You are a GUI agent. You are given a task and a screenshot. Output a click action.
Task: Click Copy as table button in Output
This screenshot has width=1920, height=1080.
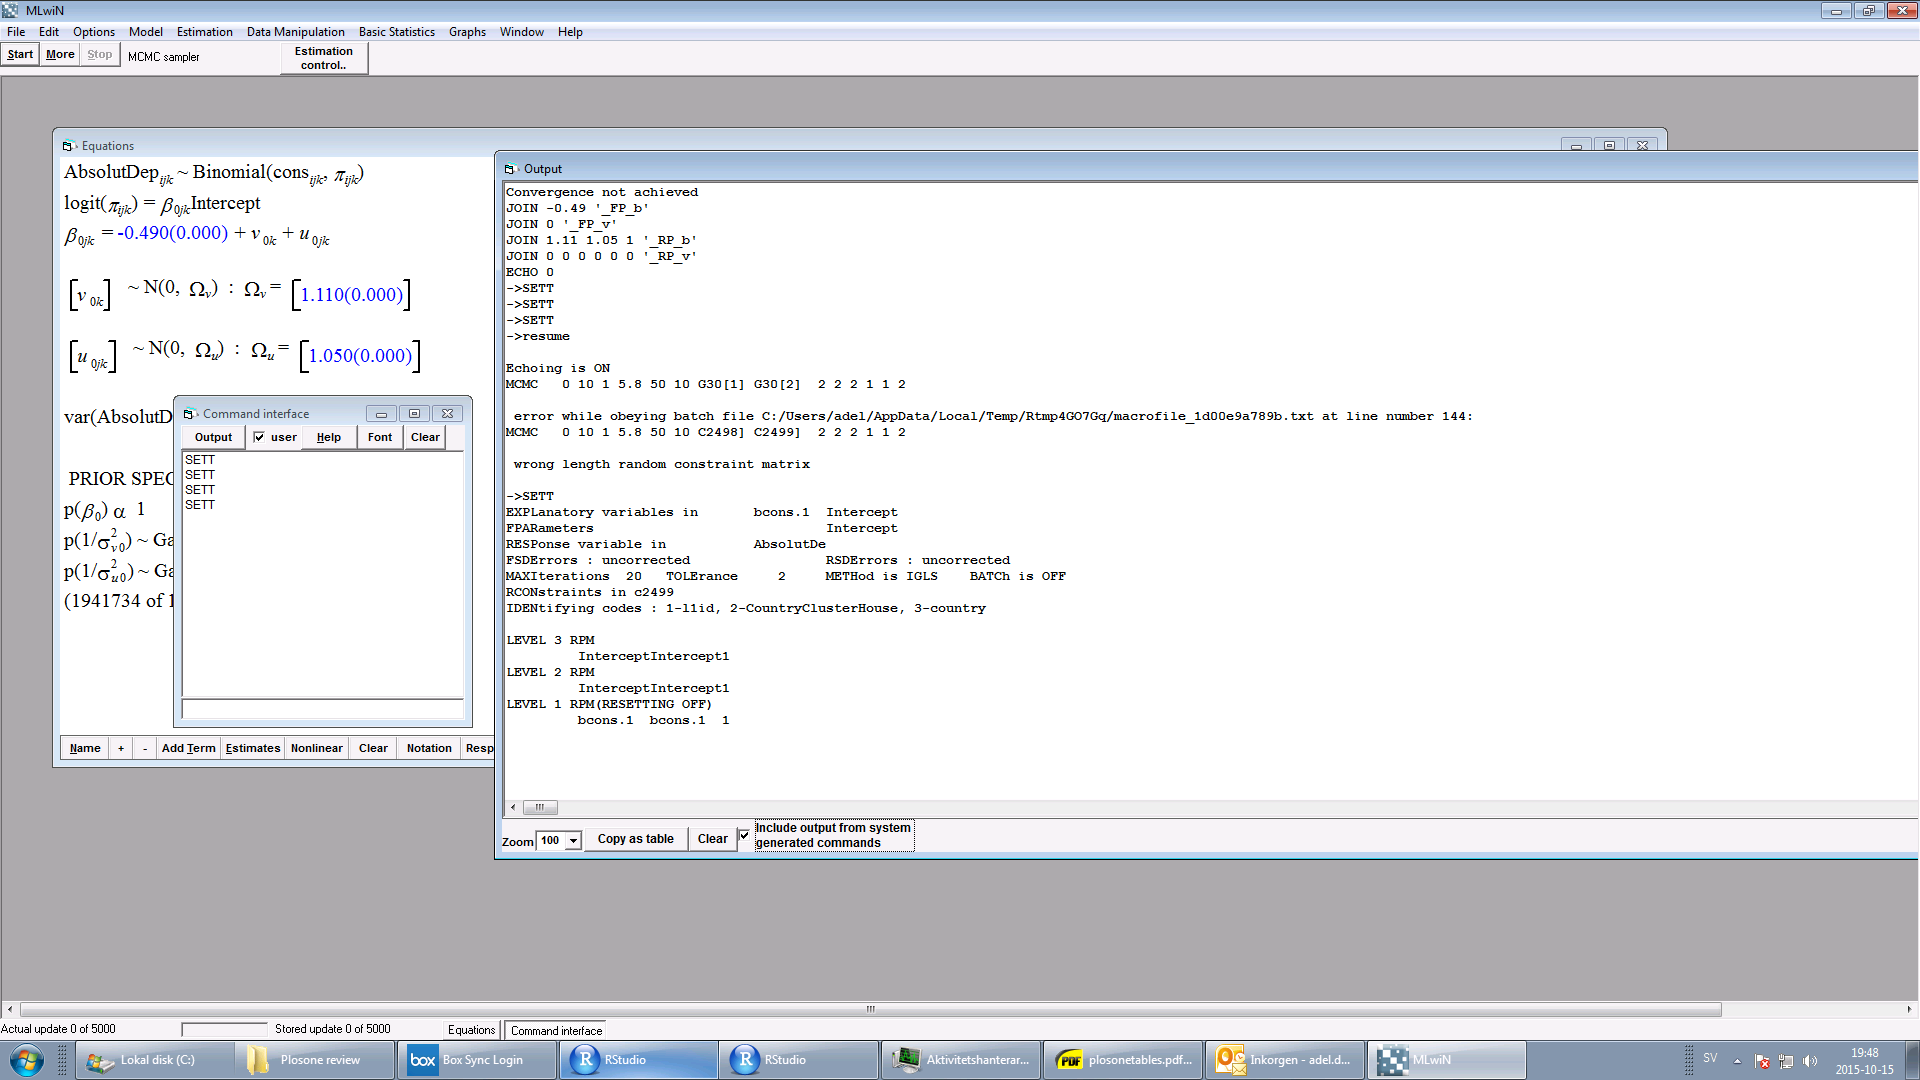636,839
